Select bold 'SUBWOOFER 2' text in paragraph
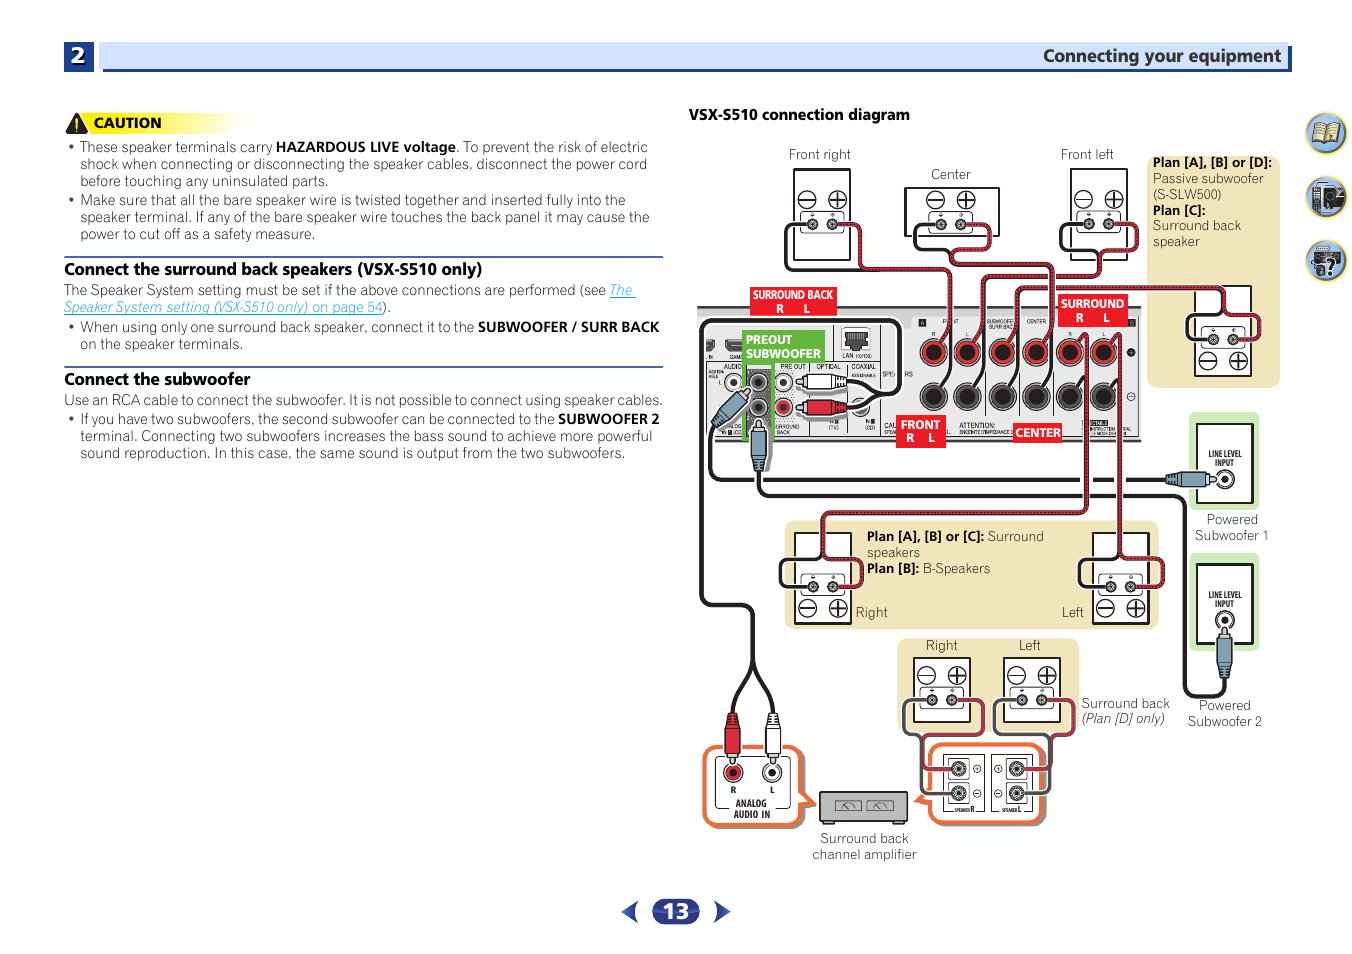Screen dimensions: 1352x954 coord(609,419)
